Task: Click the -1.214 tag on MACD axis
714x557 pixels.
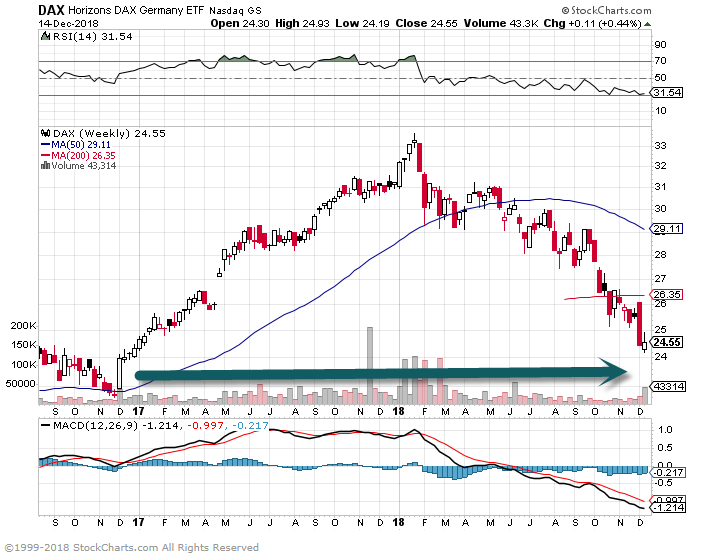Action: (668, 507)
